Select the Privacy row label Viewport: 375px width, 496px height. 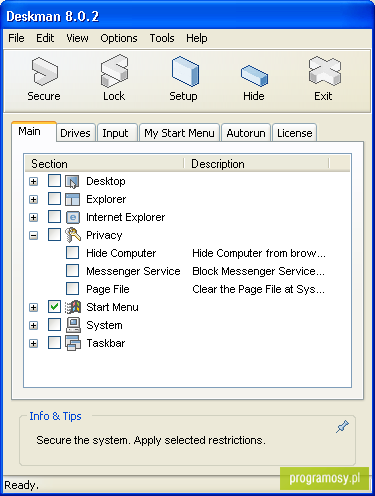point(104,235)
